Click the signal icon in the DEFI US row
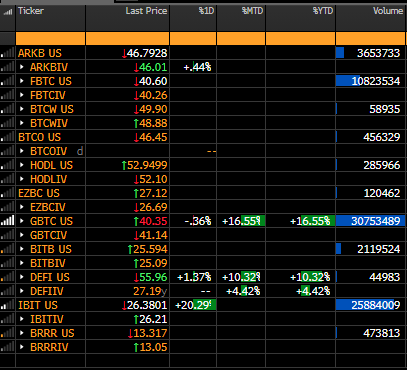The height and width of the screenshot is (370, 407). 7,277
